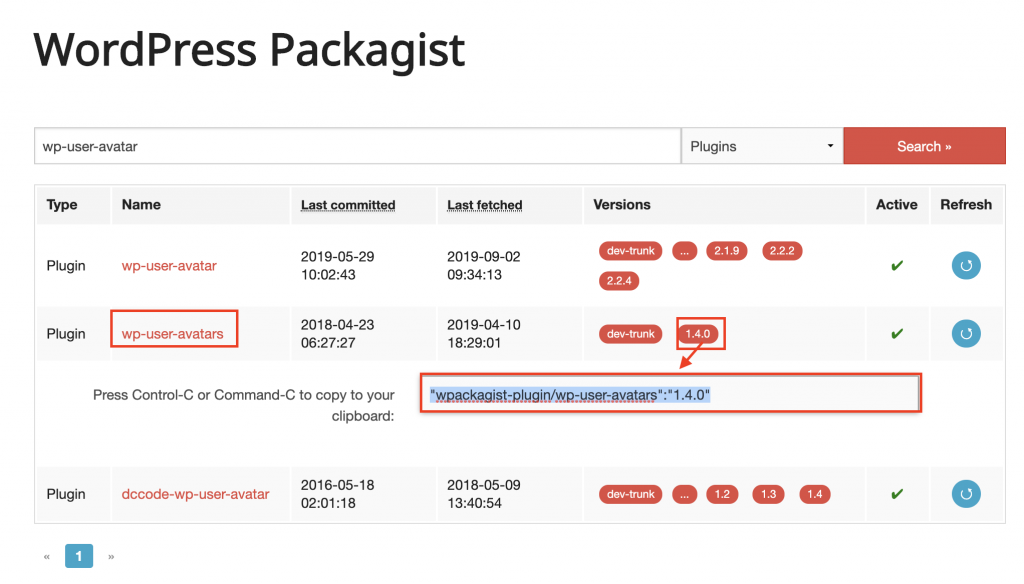The height and width of the screenshot is (584, 1024).
Task: Select version 2.2.2 badge
Action: [x=782, y=251]
